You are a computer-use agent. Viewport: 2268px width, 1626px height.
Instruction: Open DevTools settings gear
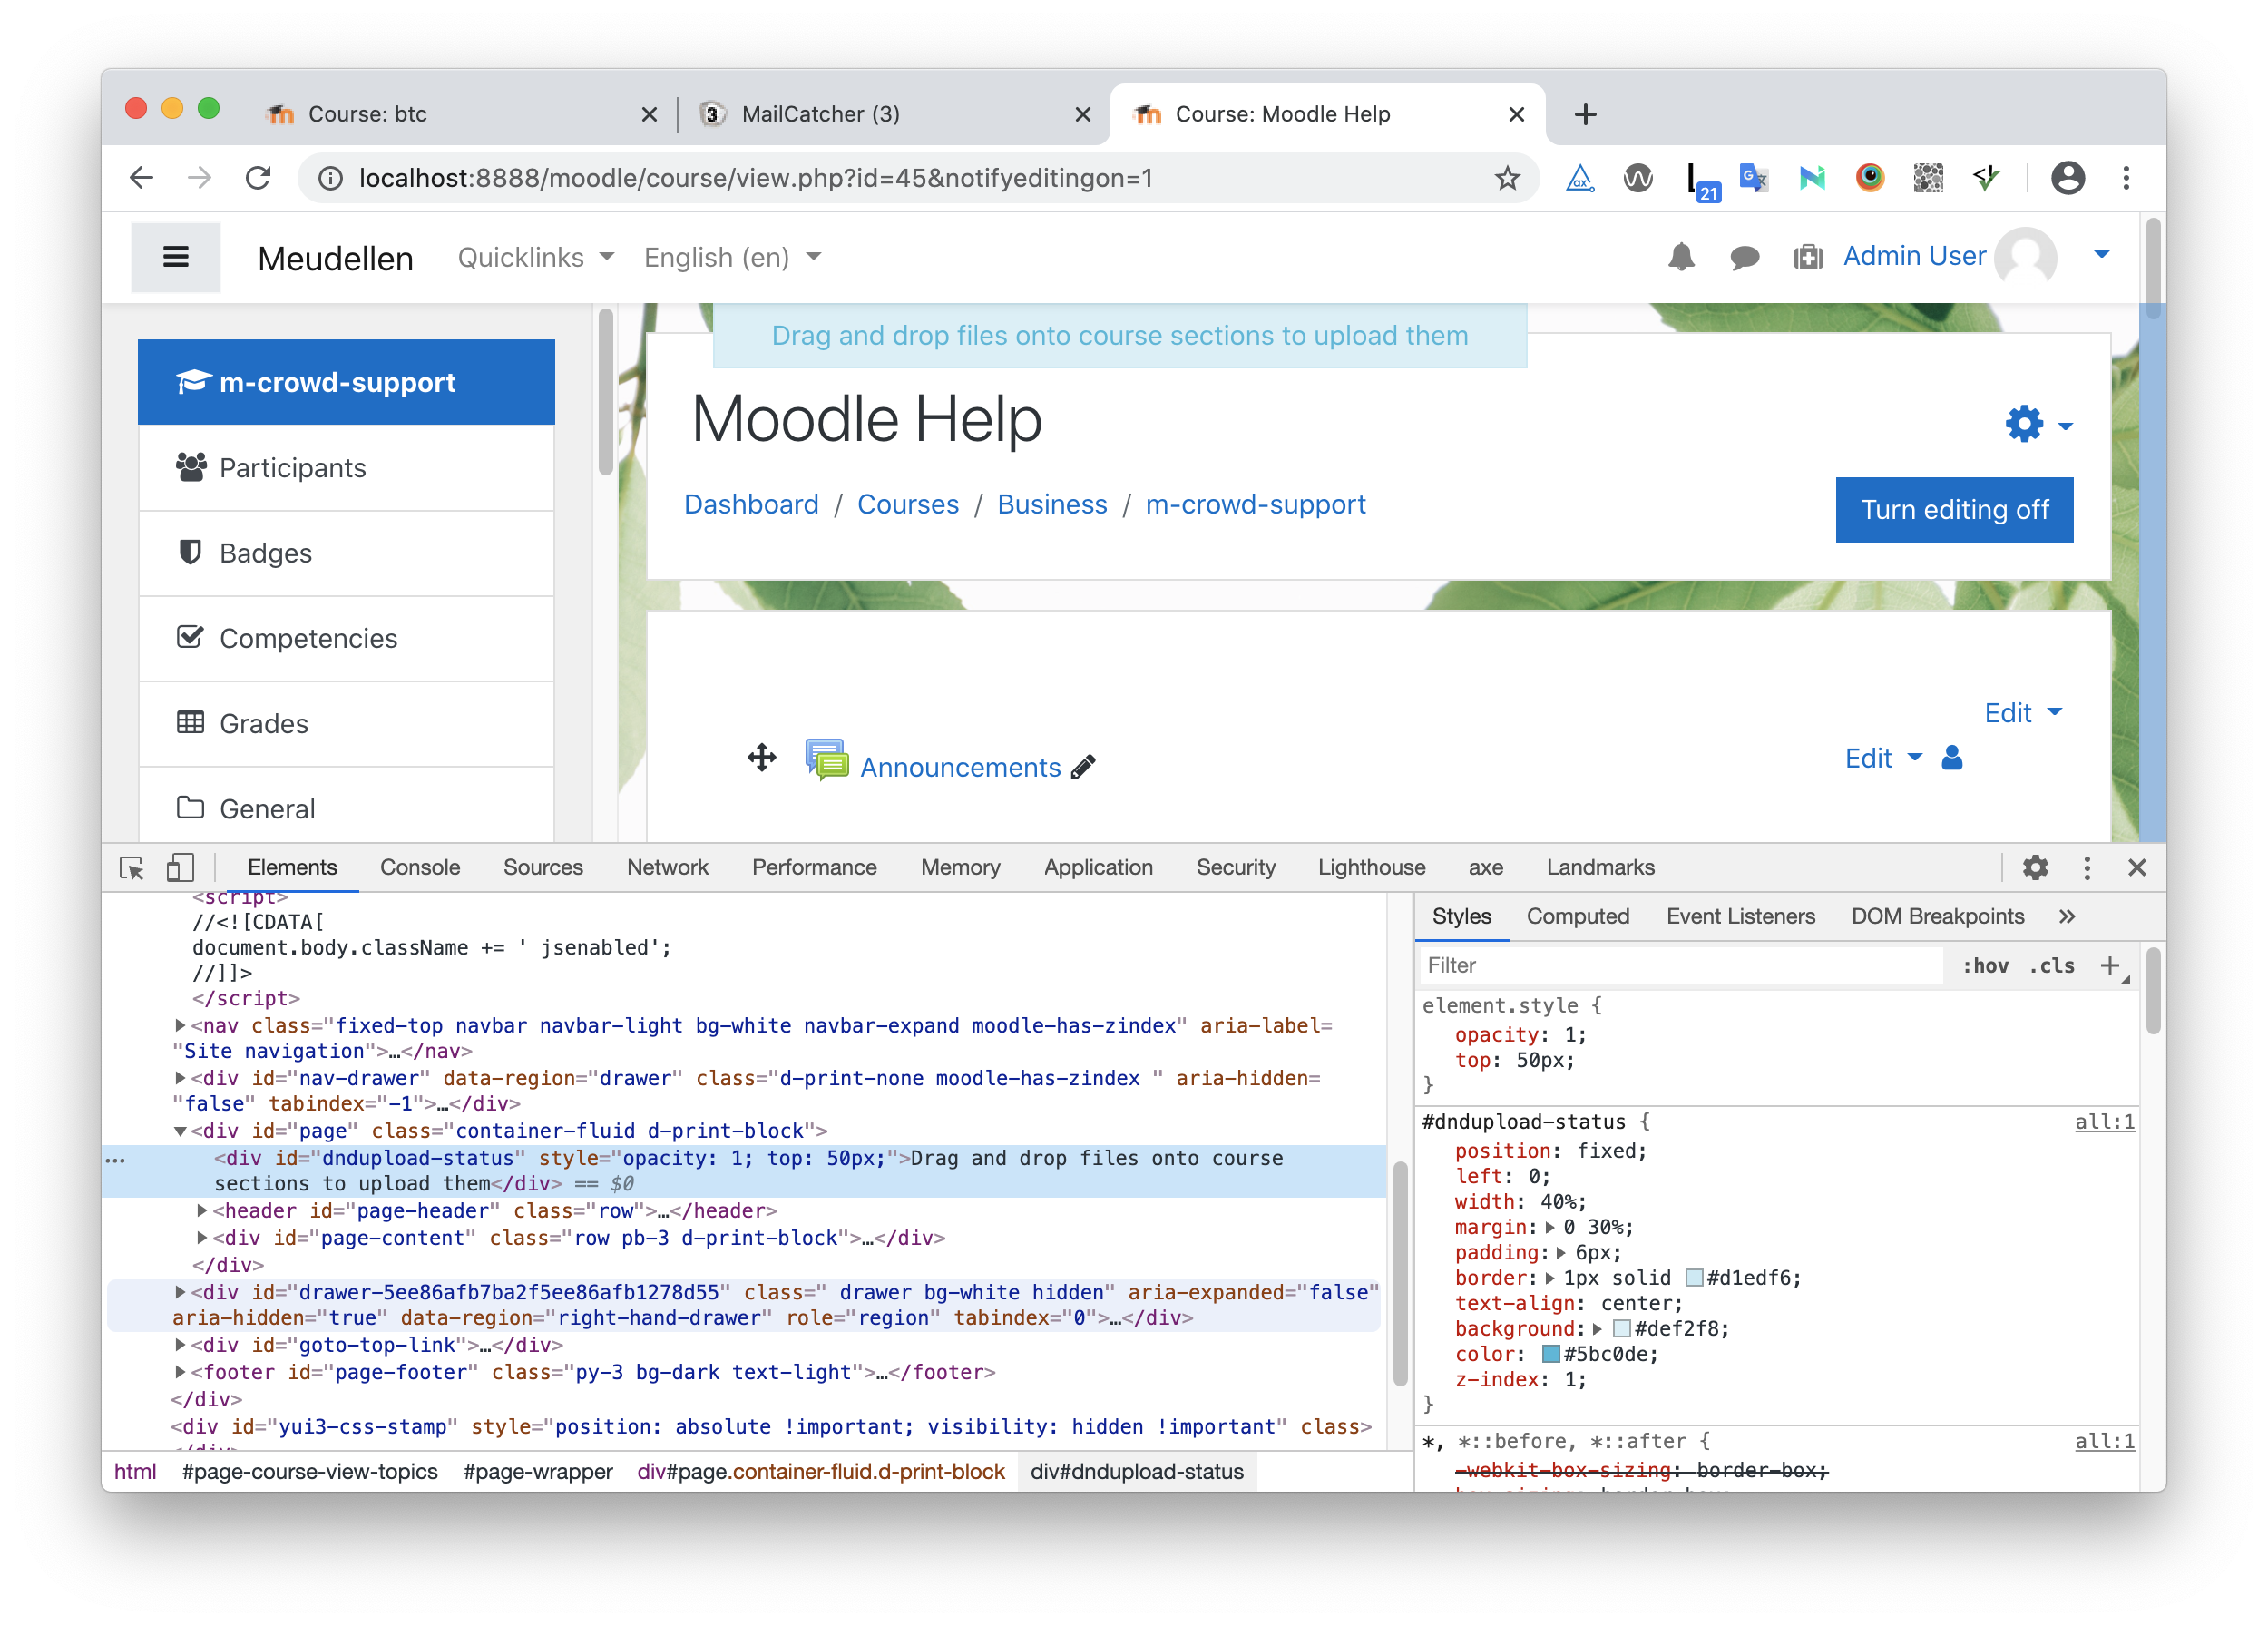[2035, 867]
